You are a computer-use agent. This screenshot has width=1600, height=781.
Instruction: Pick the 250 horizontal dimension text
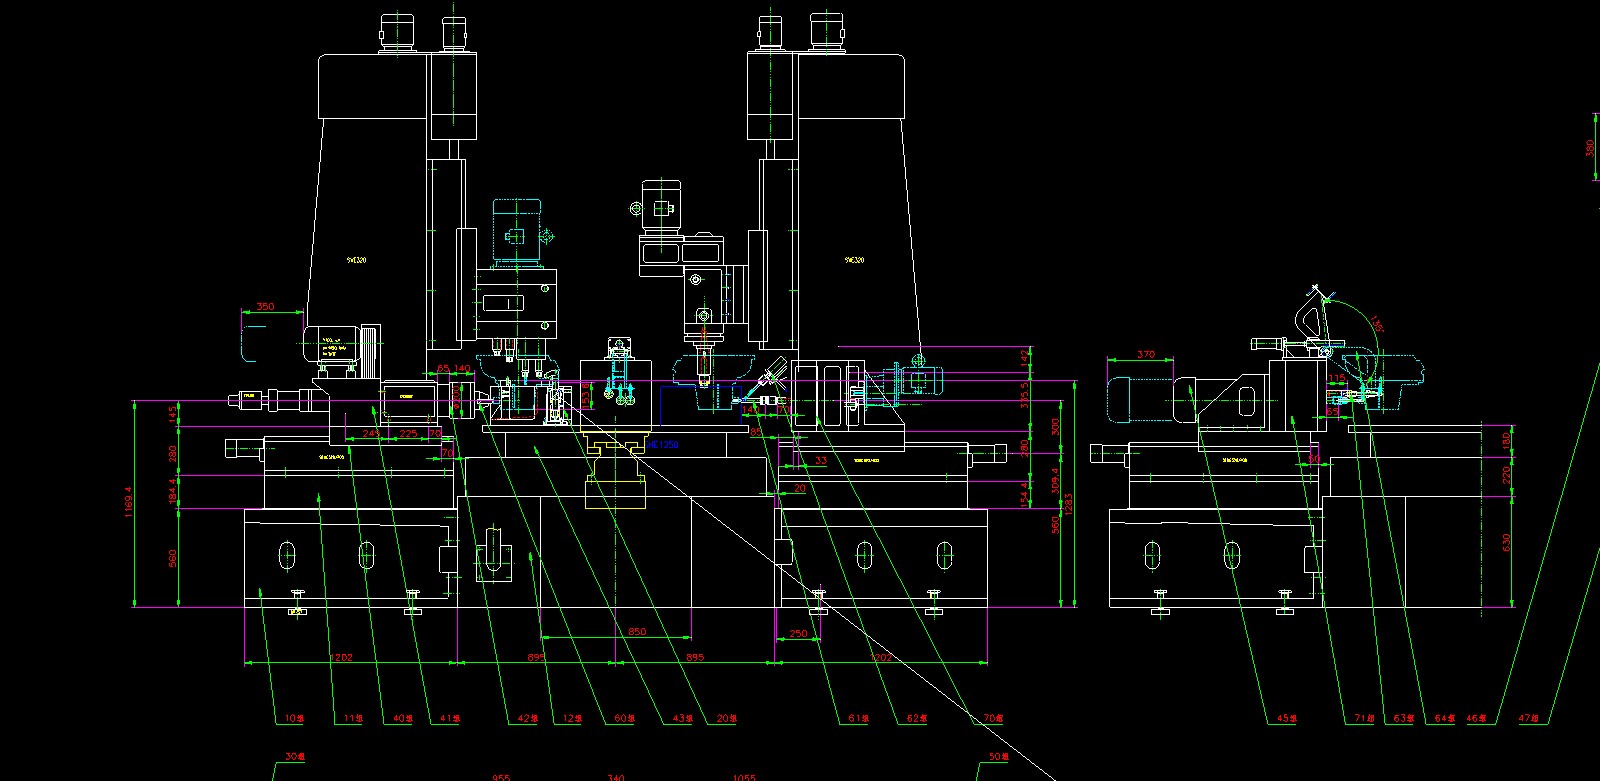click(798, 634)
